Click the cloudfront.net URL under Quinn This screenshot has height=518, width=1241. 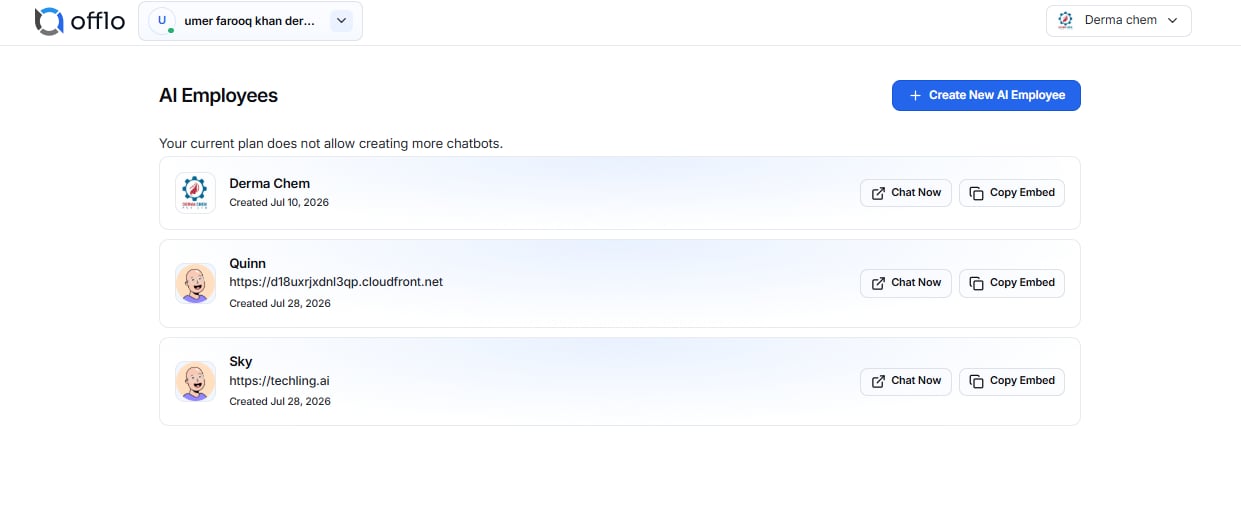[336, 282]
